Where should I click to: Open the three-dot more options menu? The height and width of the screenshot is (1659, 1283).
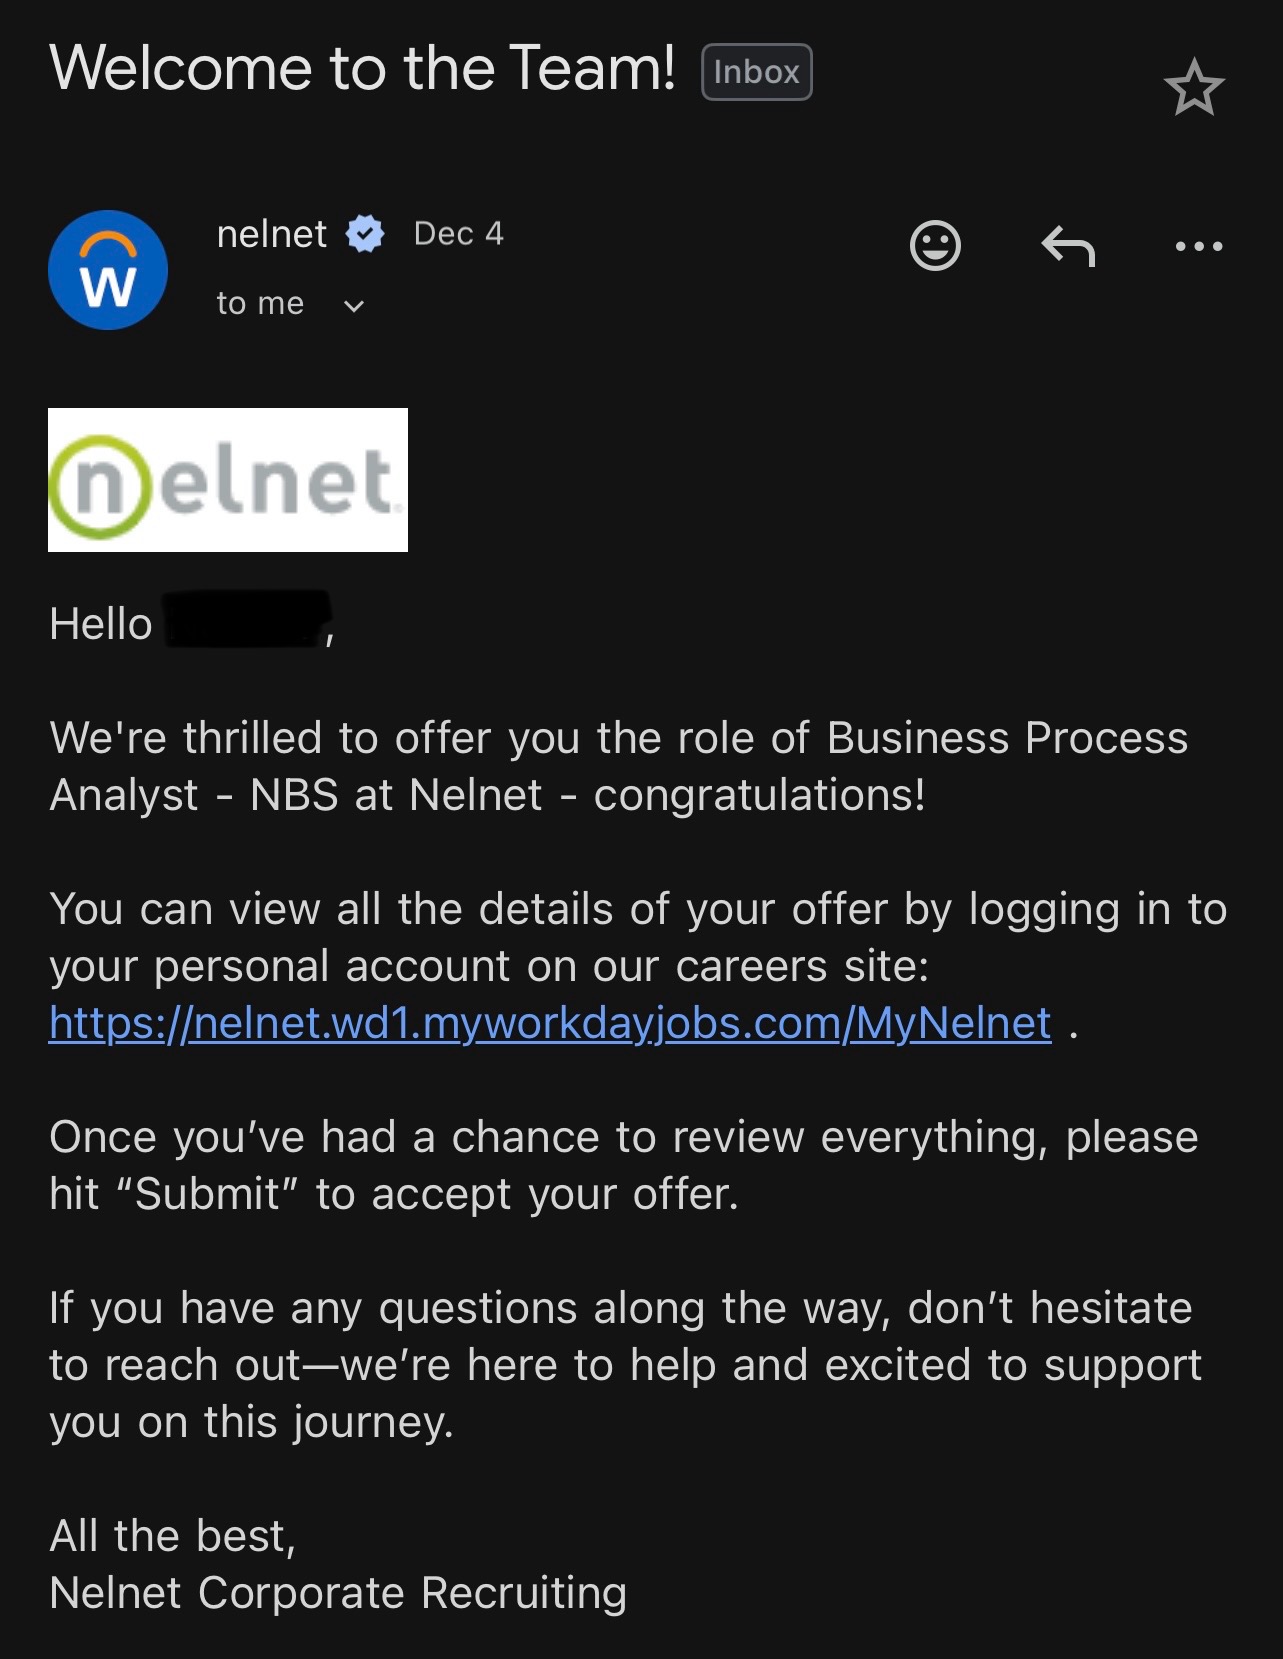[1198, 246]
